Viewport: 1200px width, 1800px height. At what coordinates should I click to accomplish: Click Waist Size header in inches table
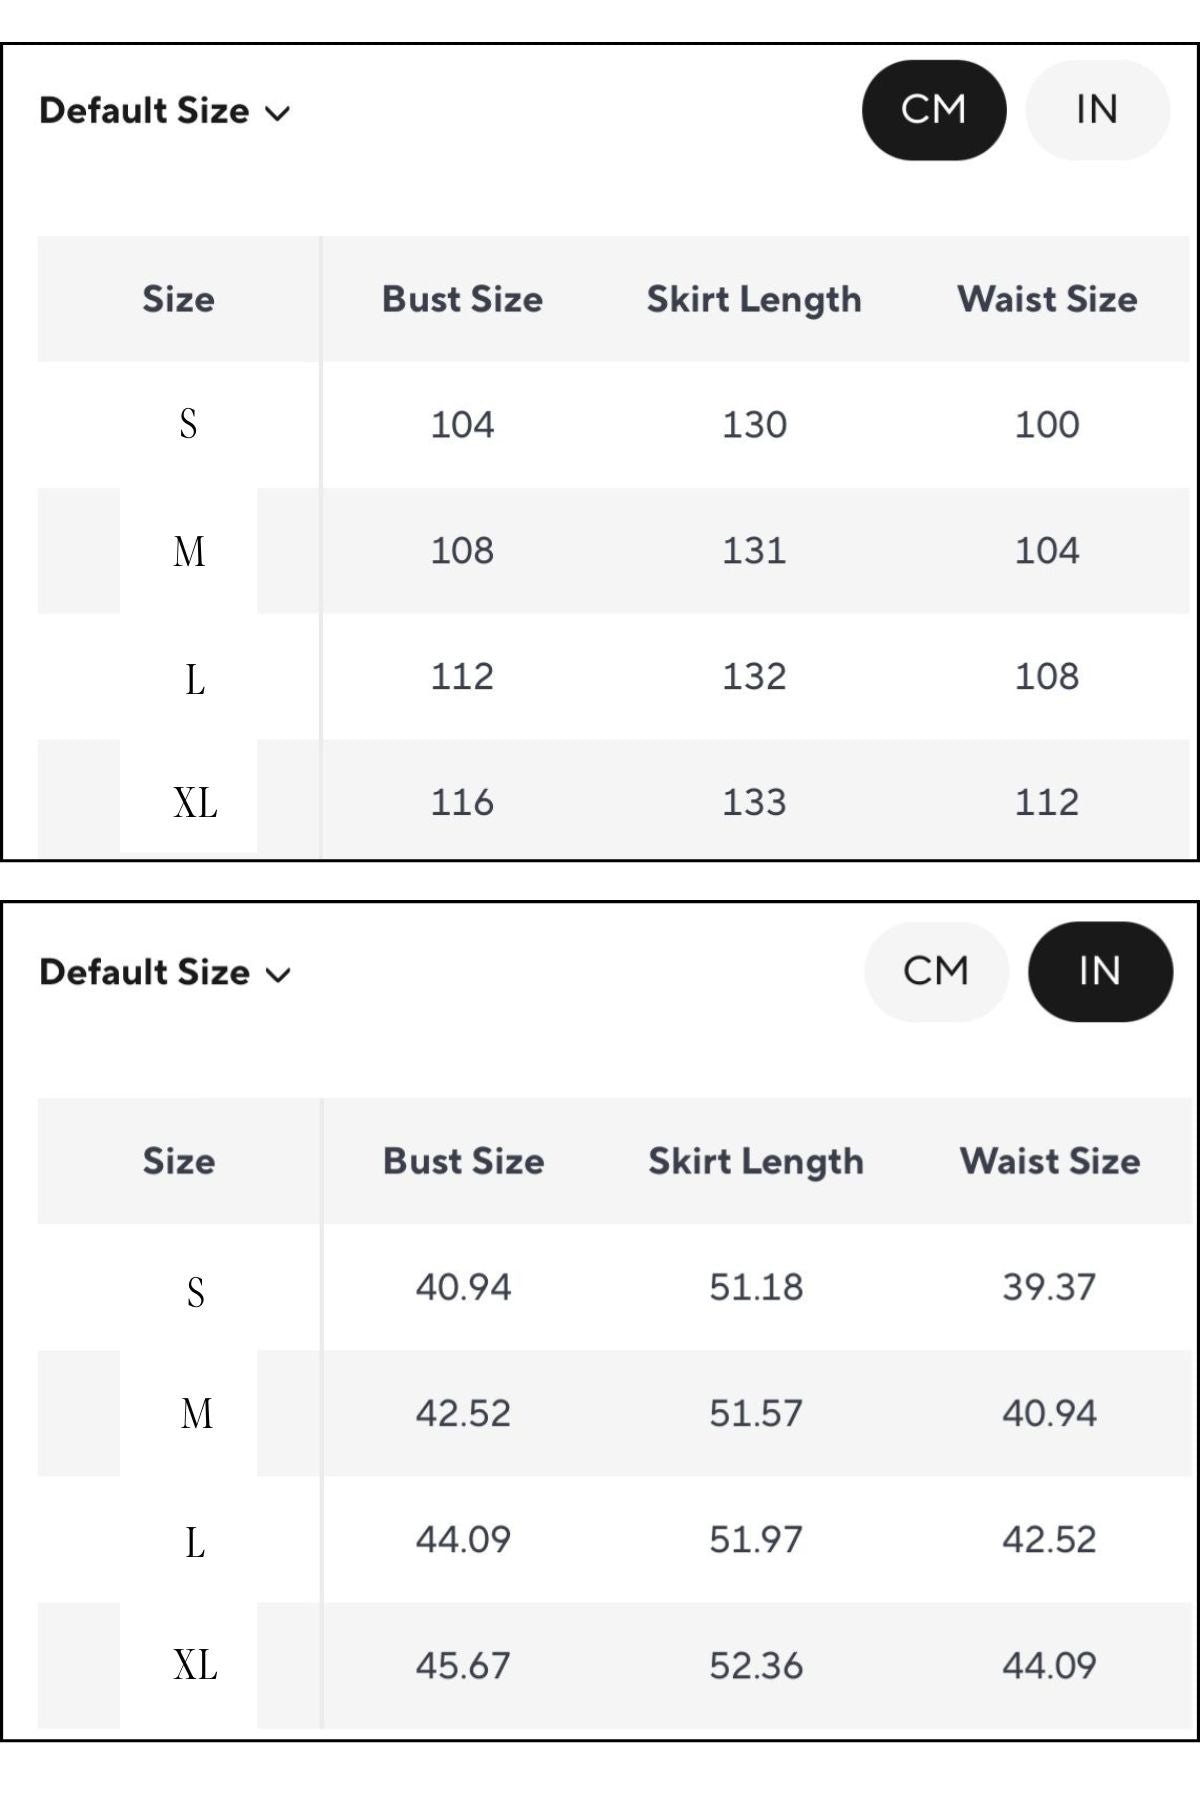(x=1050, y=1161)
